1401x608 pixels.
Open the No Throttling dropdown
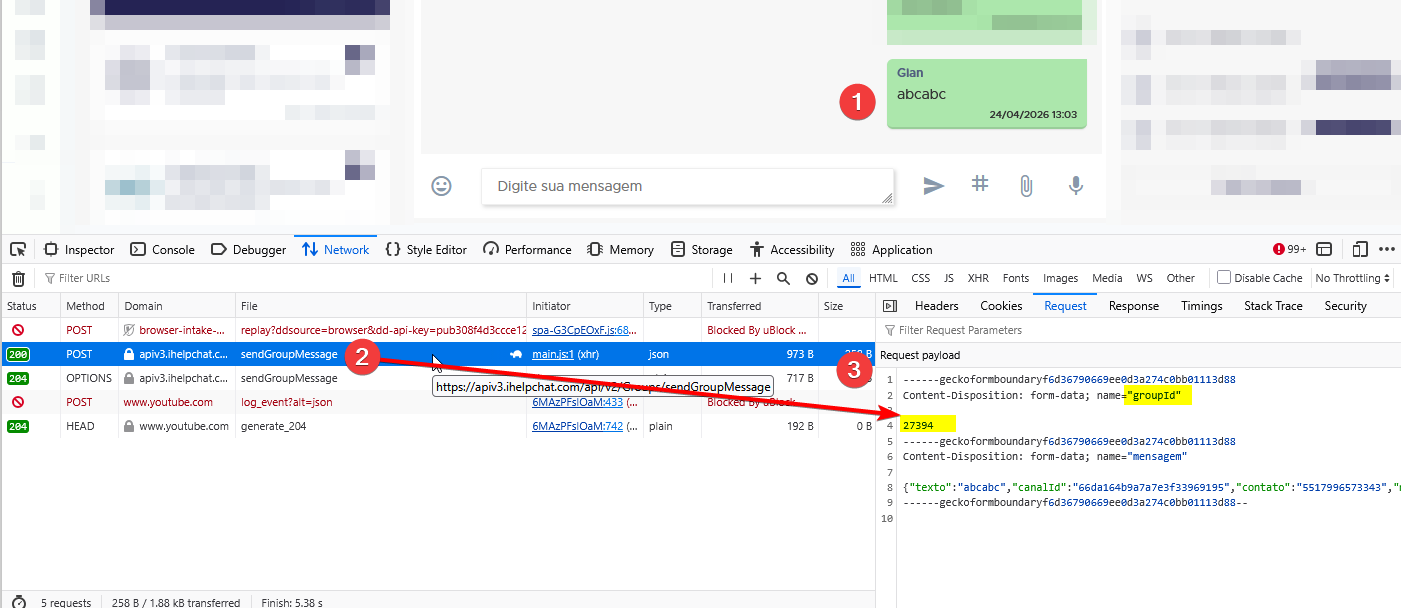click(1355, 278)
